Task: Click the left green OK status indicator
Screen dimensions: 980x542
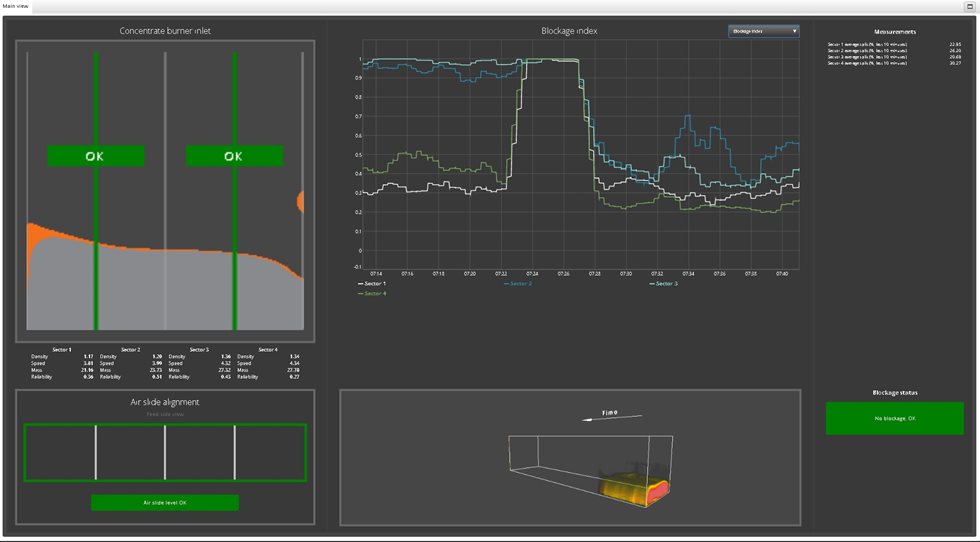Action: click(x=96, y=156)
